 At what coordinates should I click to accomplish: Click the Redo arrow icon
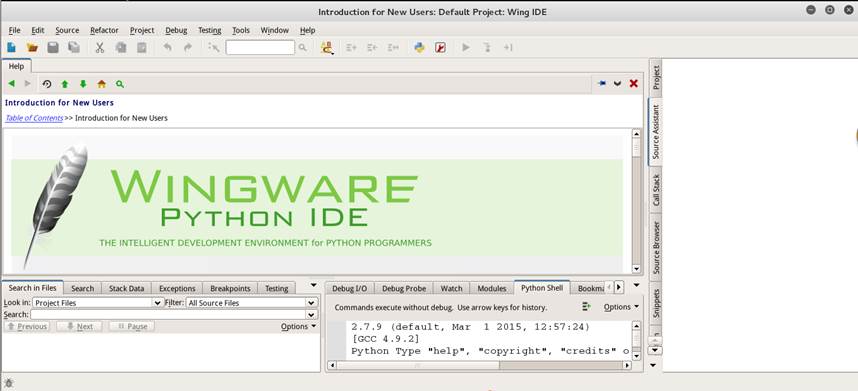(x=188, y=48)
